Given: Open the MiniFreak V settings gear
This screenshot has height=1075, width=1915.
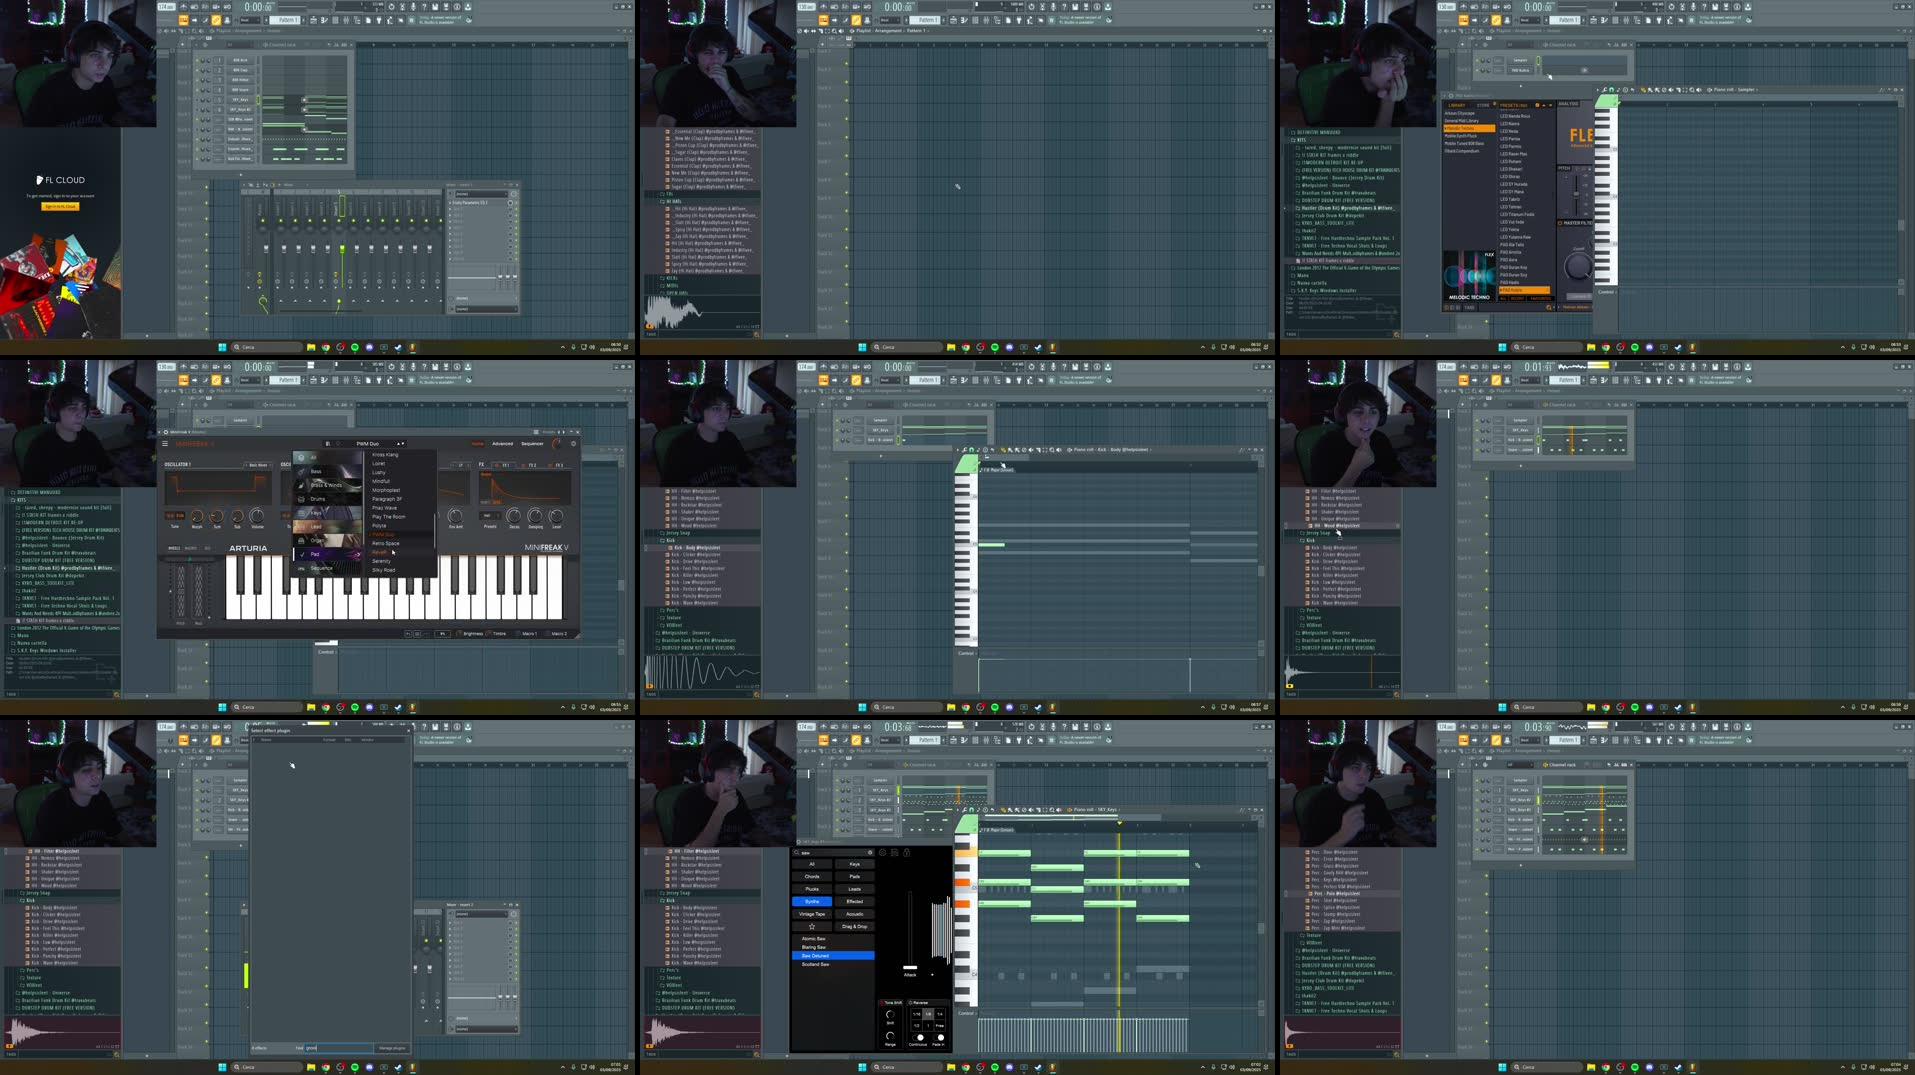Looking at the screenshot, I should click(573, 443).
